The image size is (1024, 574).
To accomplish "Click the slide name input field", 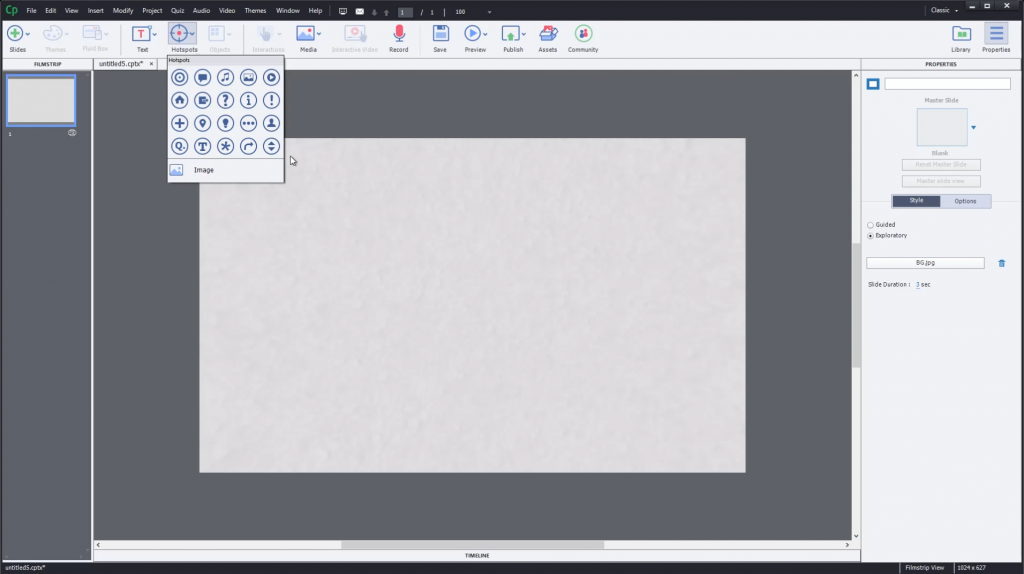I will pos(947,84).
